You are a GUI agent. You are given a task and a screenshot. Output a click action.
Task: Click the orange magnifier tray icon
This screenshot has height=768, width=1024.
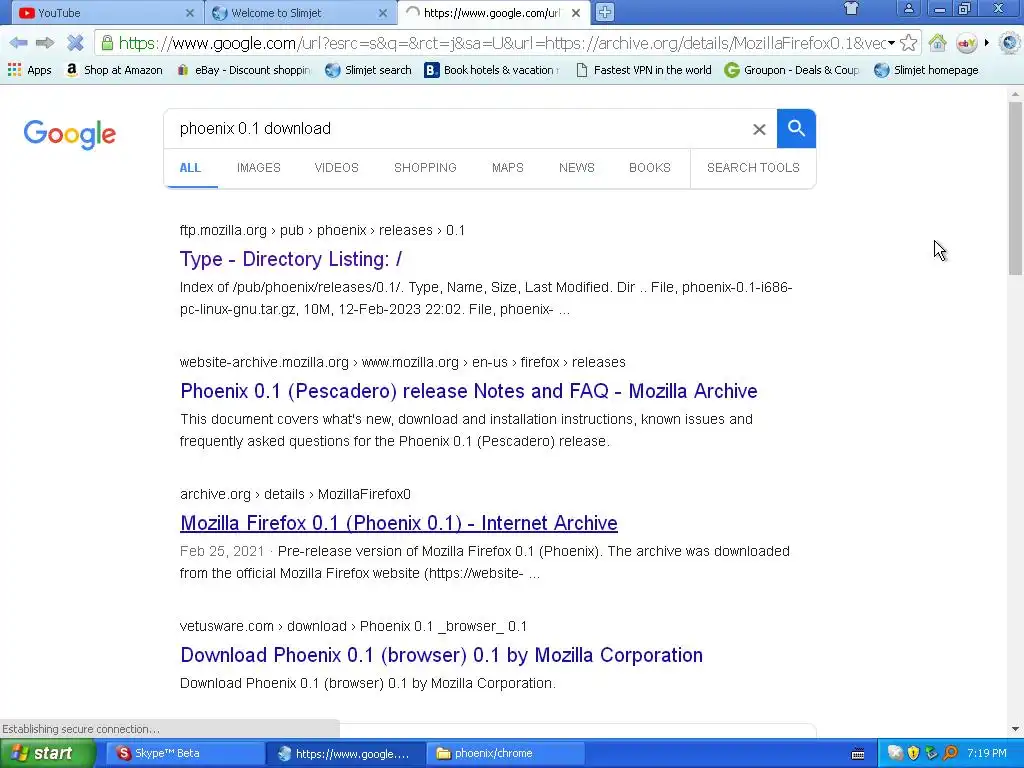coord(950,754)
